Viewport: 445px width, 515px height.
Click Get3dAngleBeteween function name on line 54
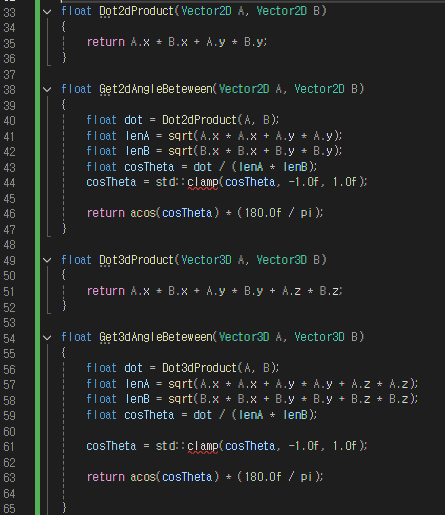(156, 337)
